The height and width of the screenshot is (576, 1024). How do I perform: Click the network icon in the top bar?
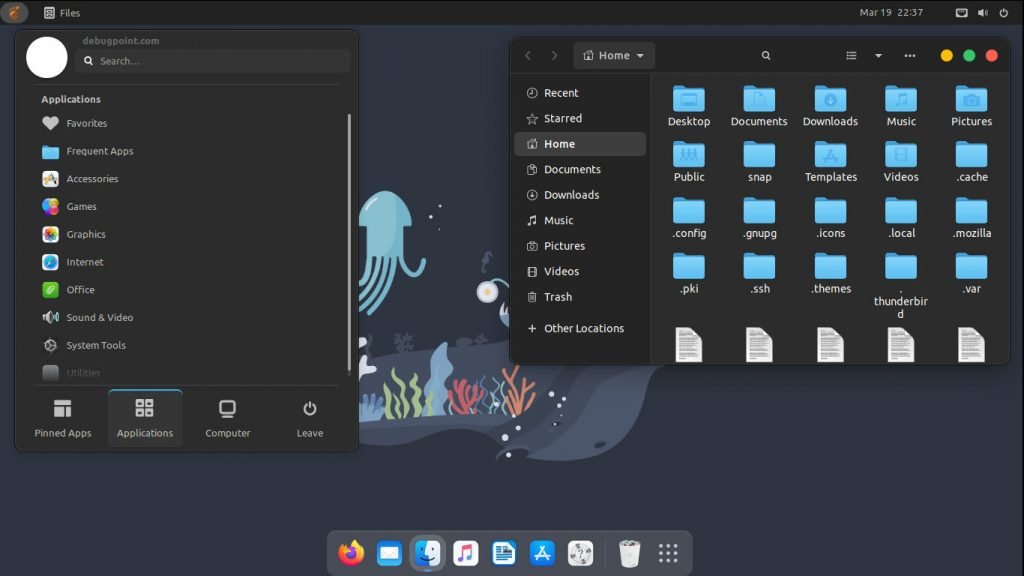pos(961,13)
